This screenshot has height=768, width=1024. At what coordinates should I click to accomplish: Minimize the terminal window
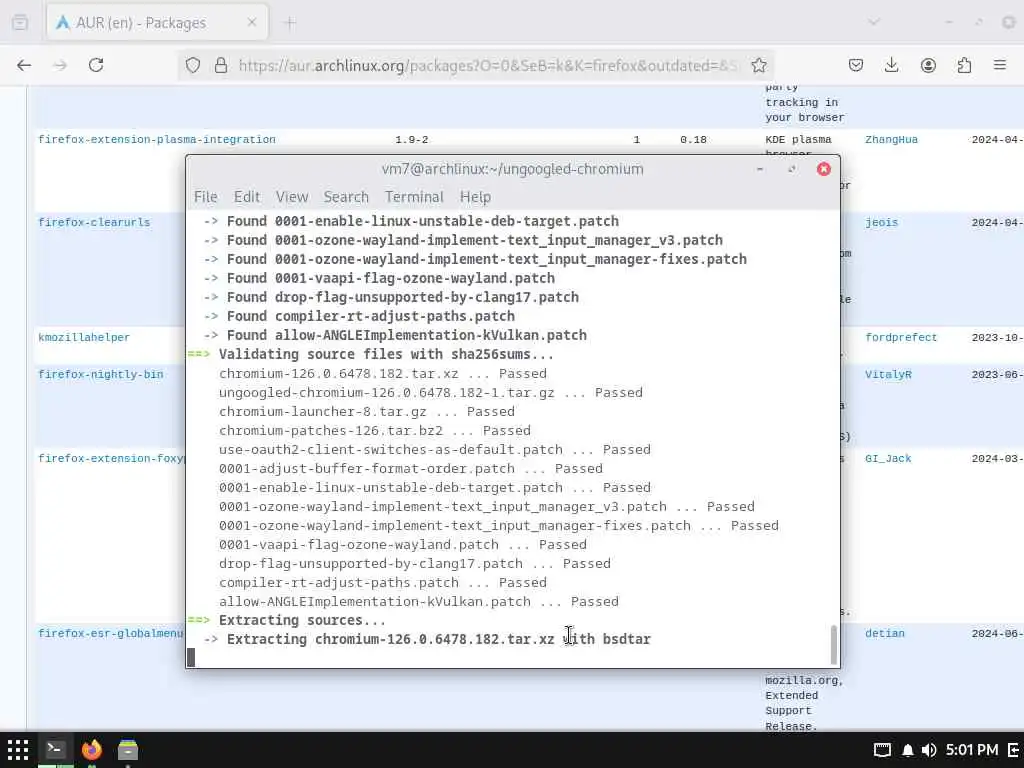click(x=760, y=169)
